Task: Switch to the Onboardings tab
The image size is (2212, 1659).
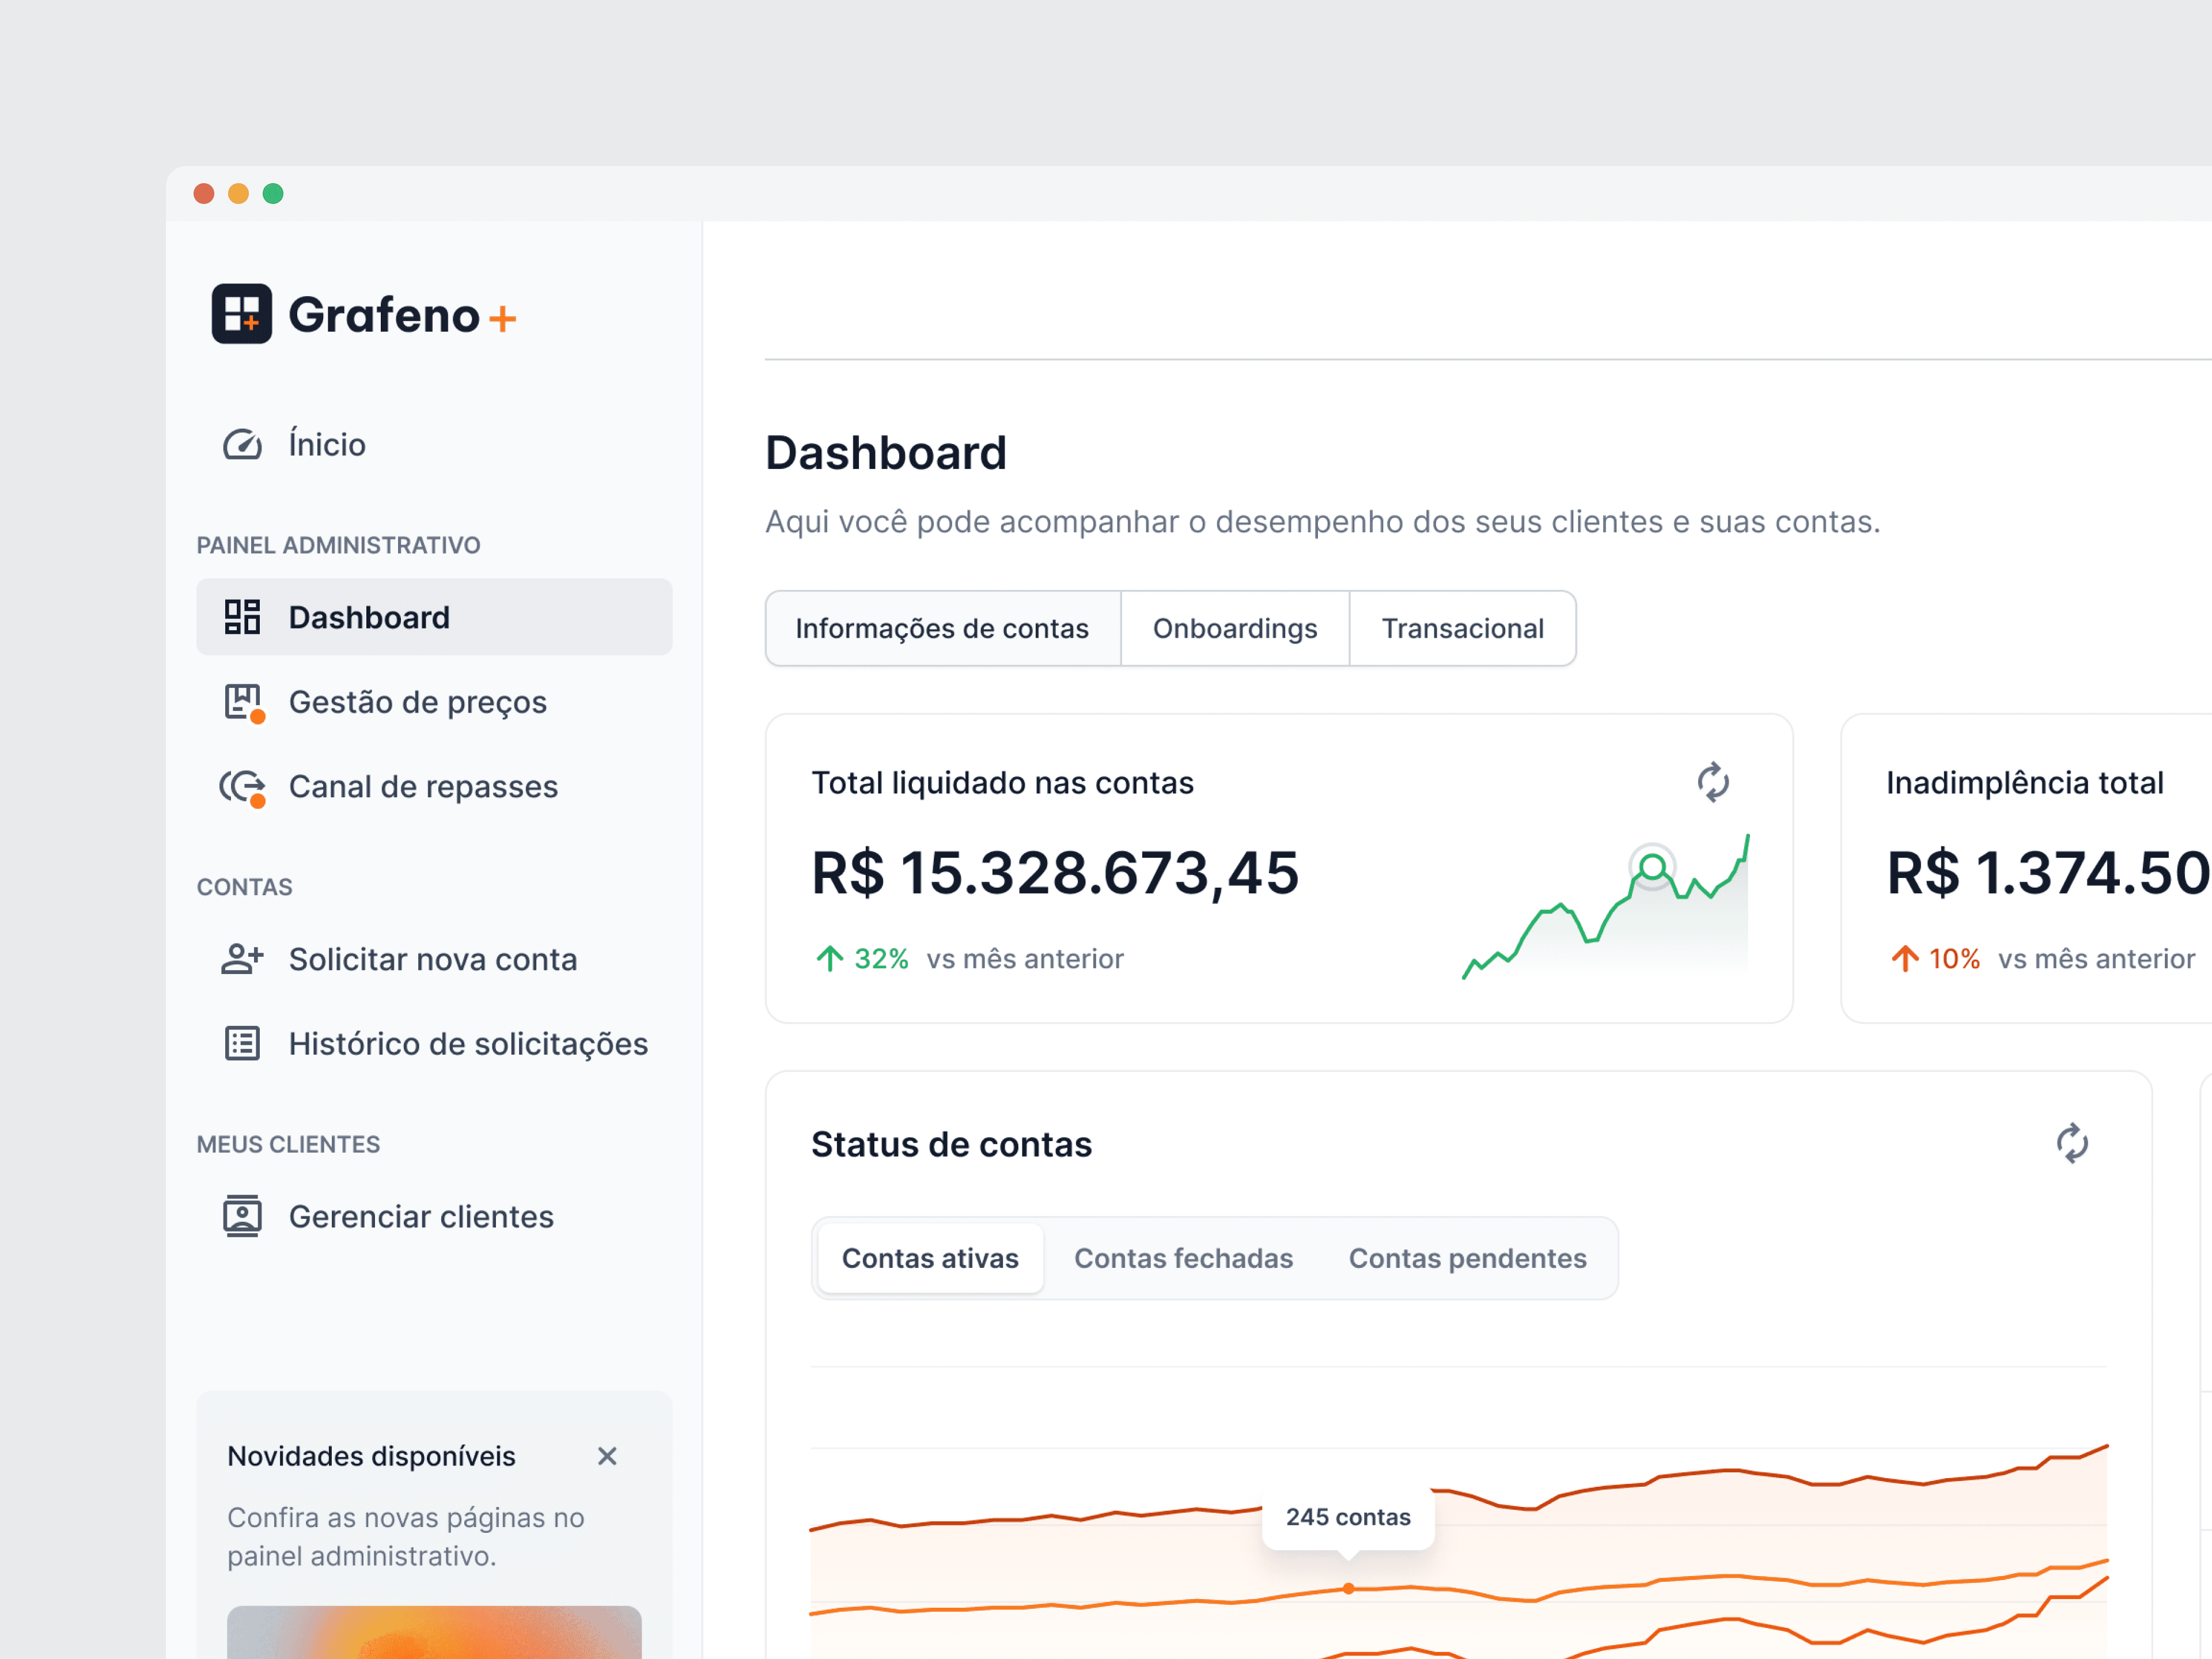Action: pyautogui.click(x=1235, y=628)
